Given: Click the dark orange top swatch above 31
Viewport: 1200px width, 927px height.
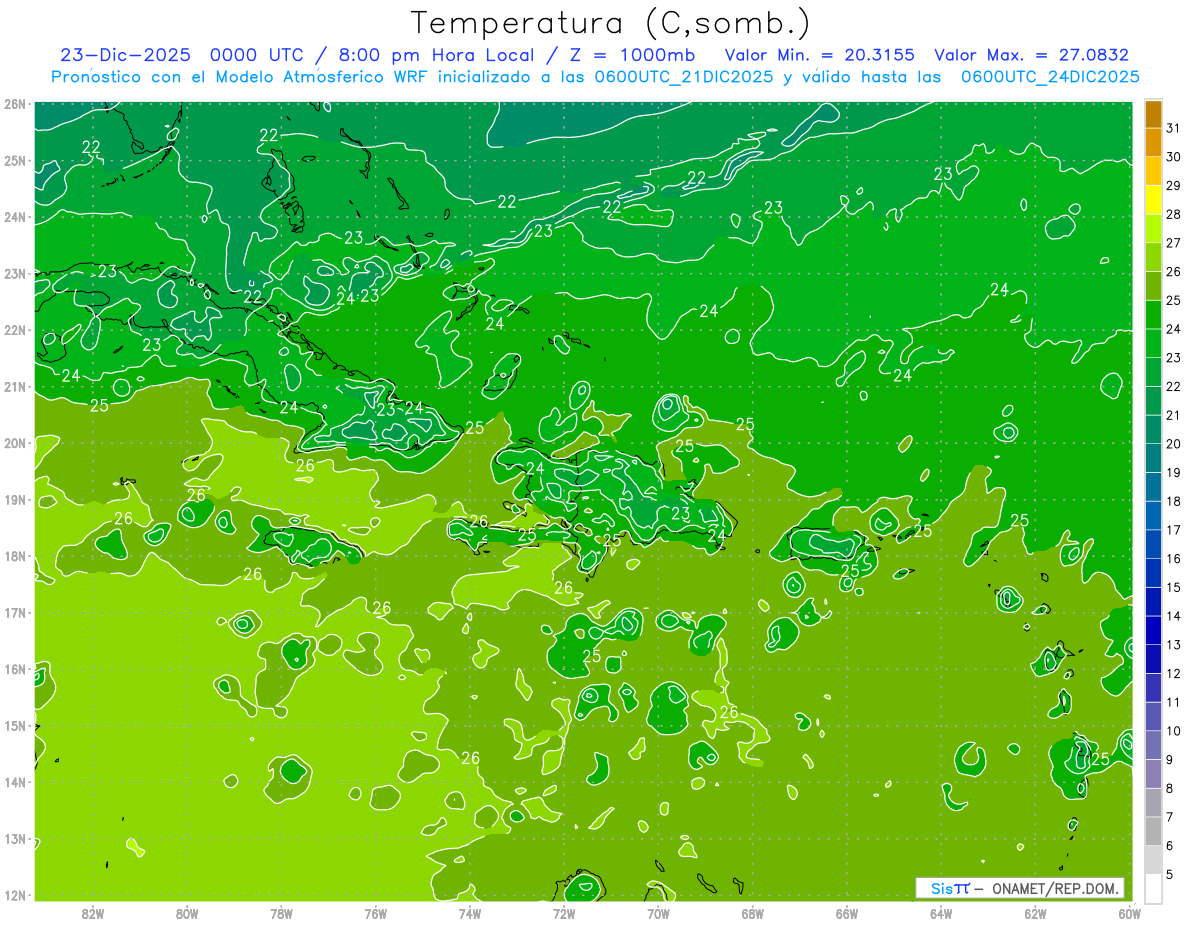Looking at the screenshot, I should pyautogui.click(x=1154, y=114).
